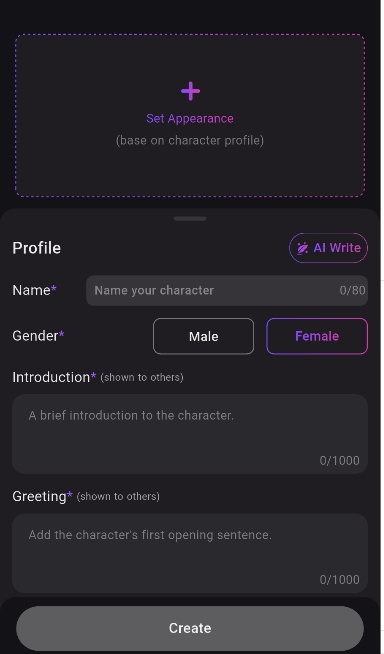Click the Create button
Image resolution: width=384 pixels, height=654 pixels.
tap(190, 628)
